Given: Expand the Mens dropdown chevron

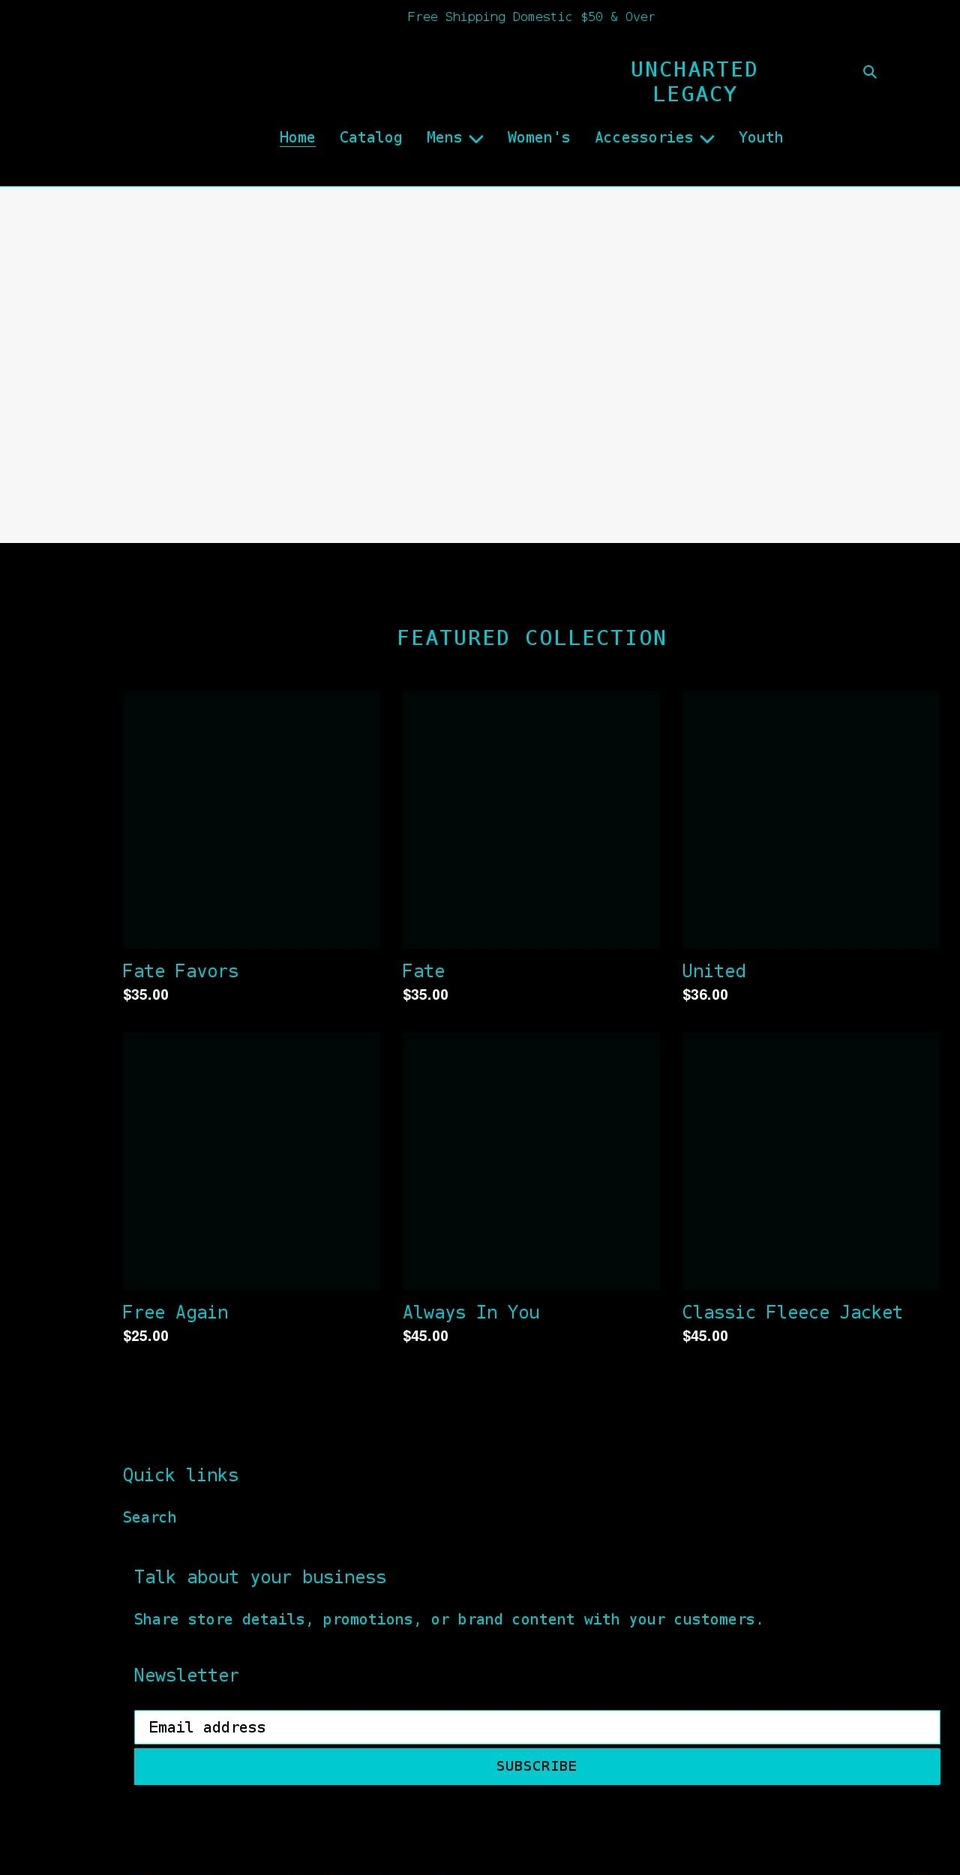Looking at the screenshot, I should pyautogui.click(x=476, y=139).
